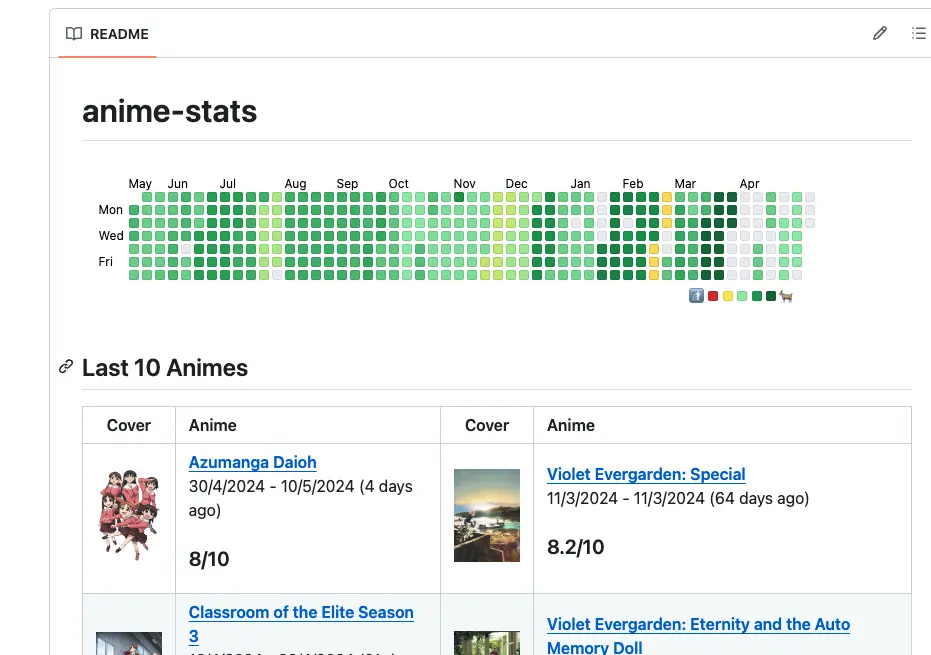The width and height of the screenshot is (931, 655).
Task: Click the Fri weekday label
Action: tap(106, 262)
